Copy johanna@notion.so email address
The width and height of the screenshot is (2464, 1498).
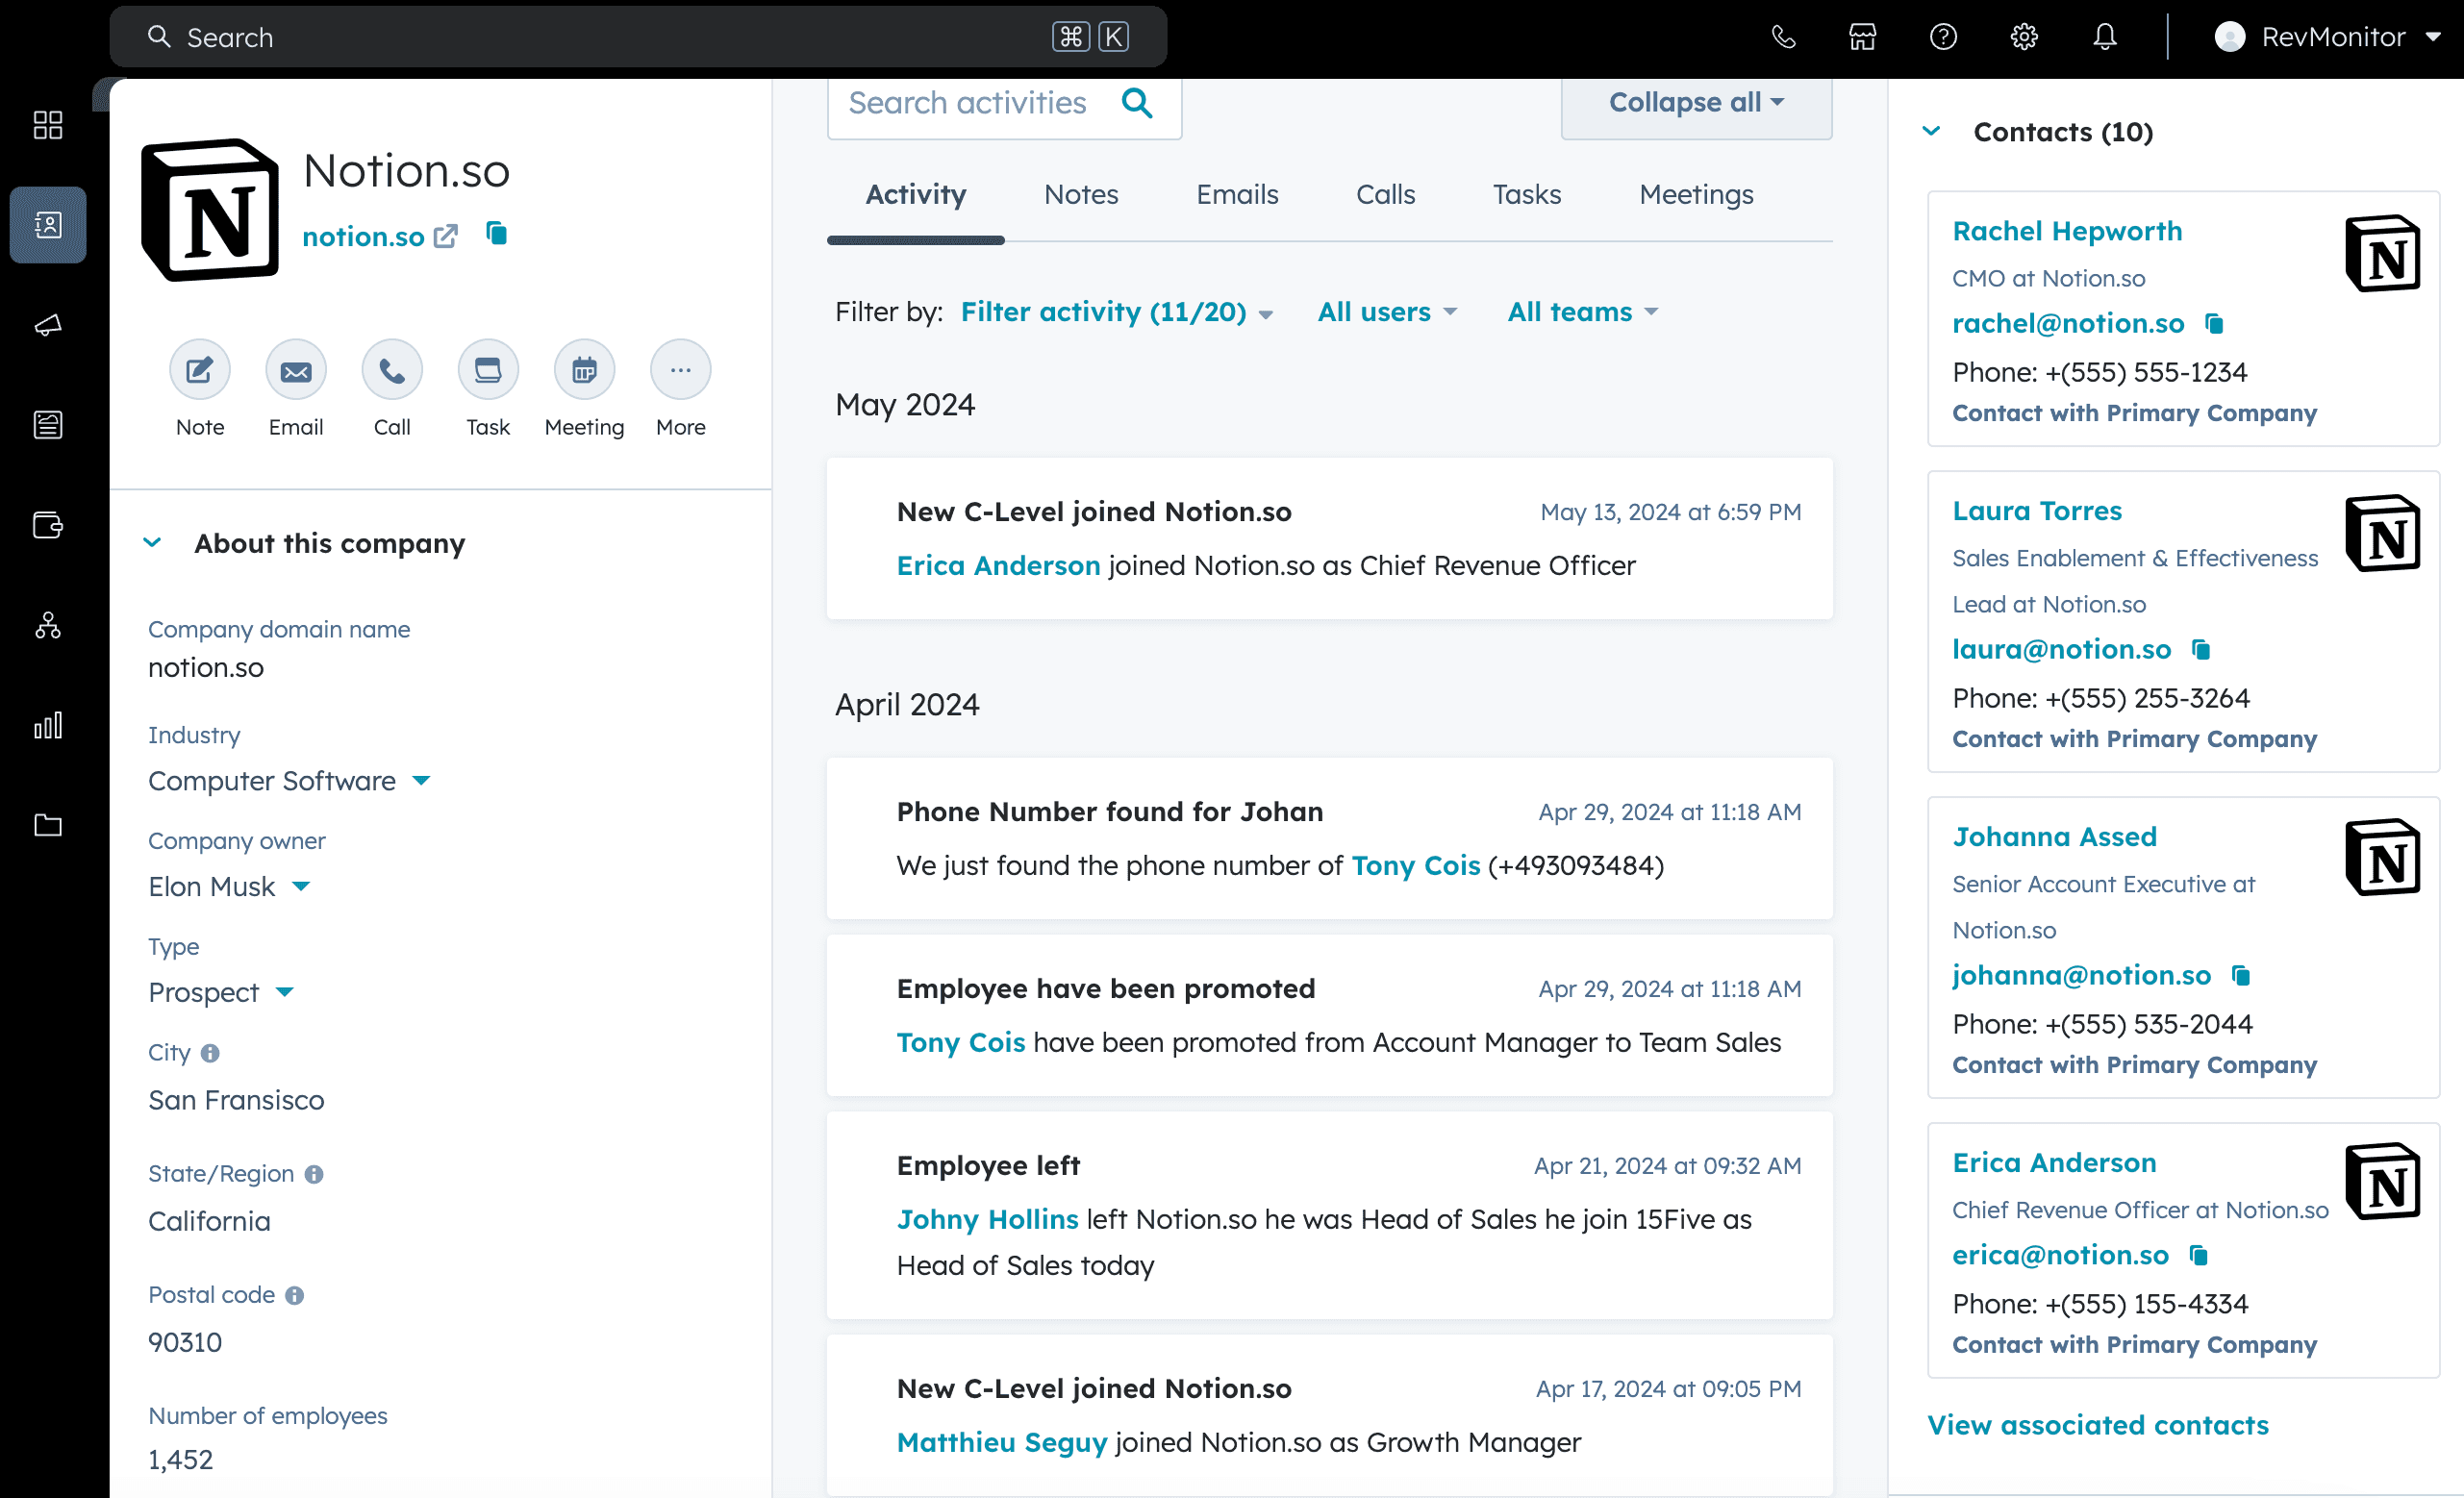pos(2241,976)
